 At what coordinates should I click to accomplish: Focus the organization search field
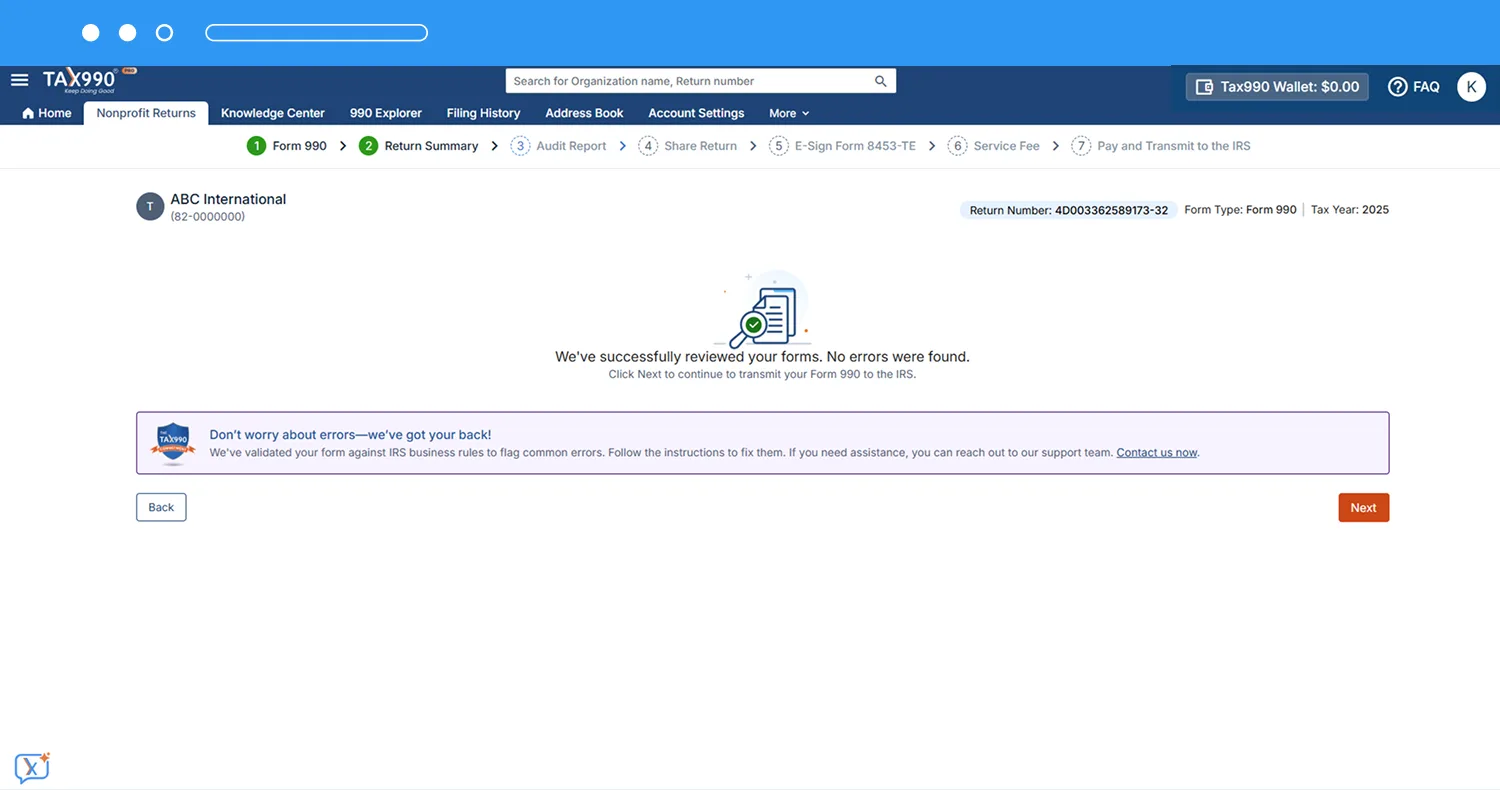pos(690,81)
